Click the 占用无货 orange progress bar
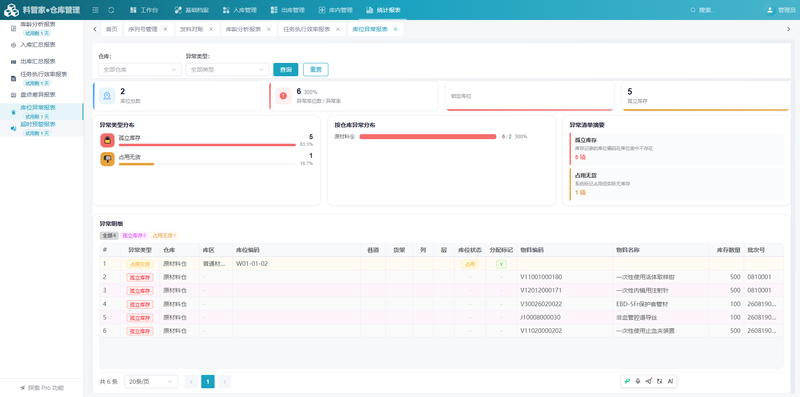 136,164
